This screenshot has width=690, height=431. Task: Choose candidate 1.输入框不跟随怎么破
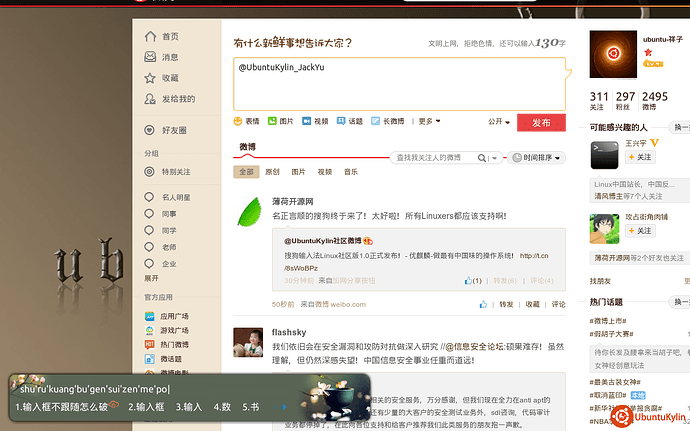click(x=62, y=407)
